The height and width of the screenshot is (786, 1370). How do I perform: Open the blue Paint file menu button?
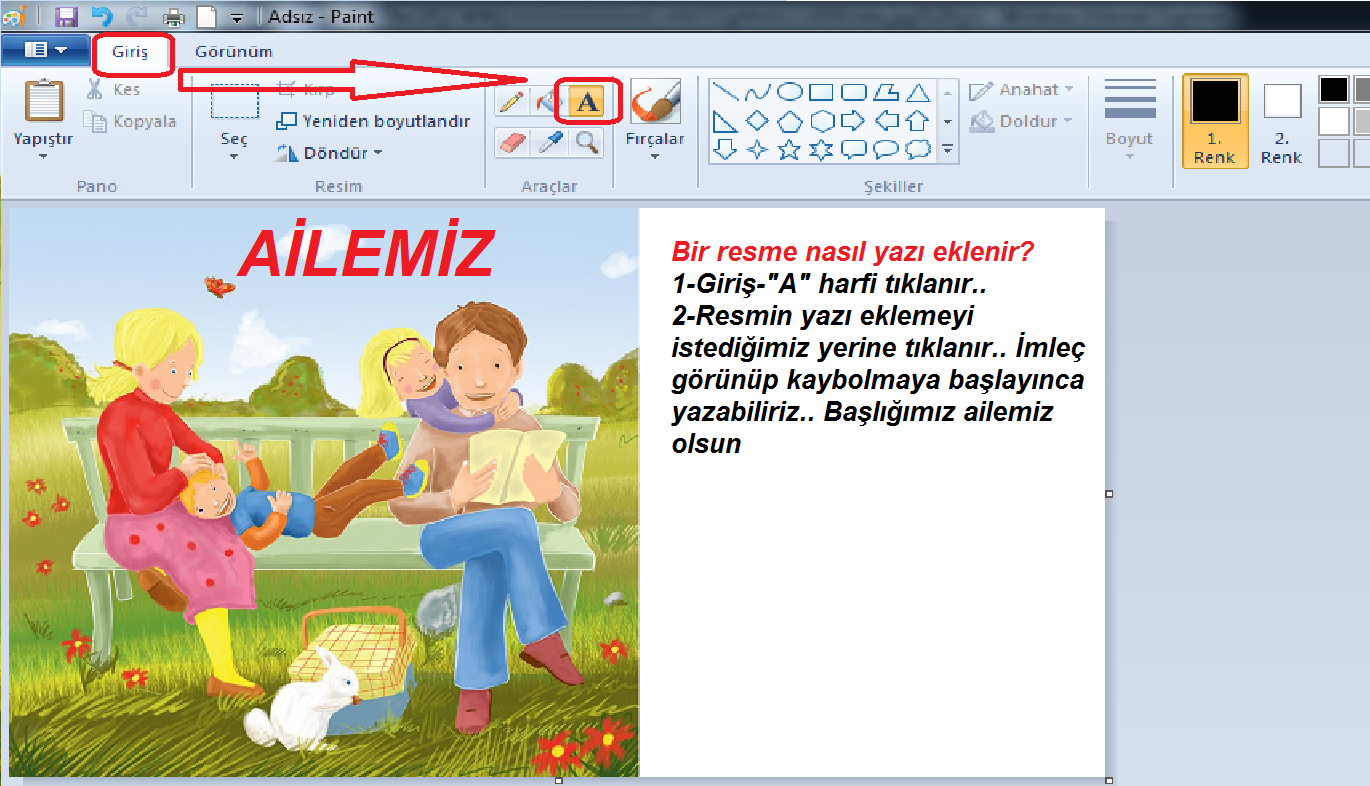pos(45,50)
